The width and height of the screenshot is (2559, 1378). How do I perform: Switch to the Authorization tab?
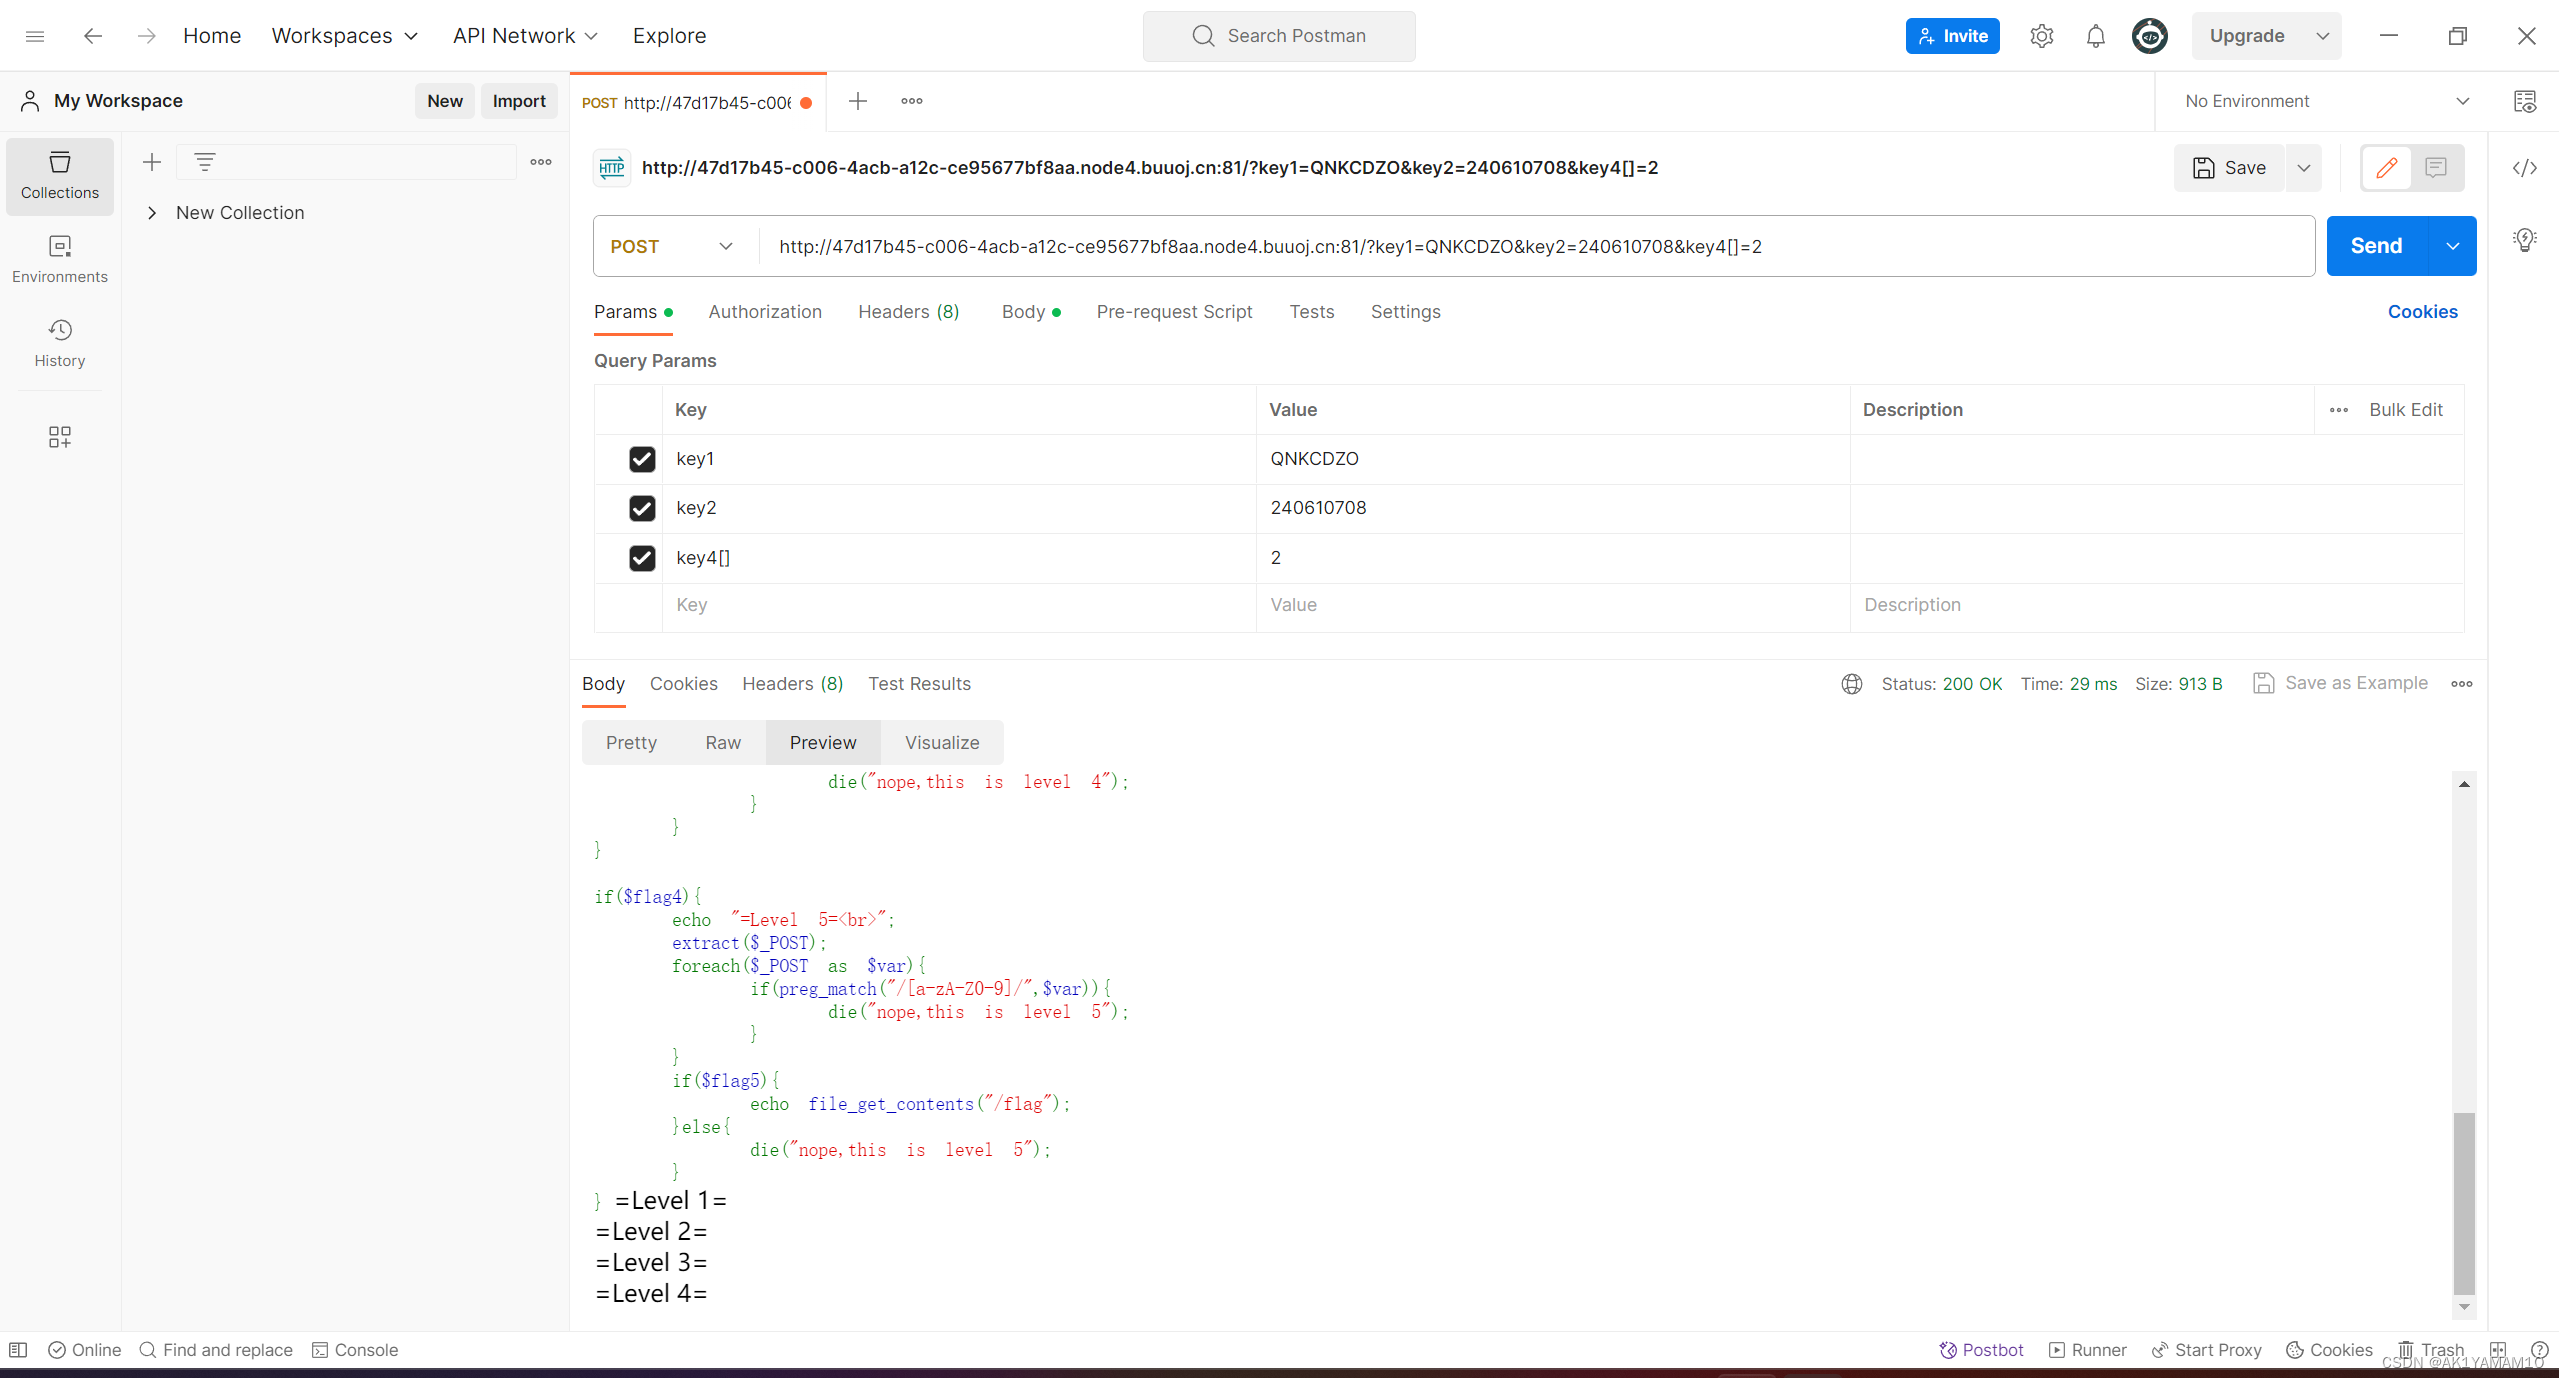tap(764, 312)
